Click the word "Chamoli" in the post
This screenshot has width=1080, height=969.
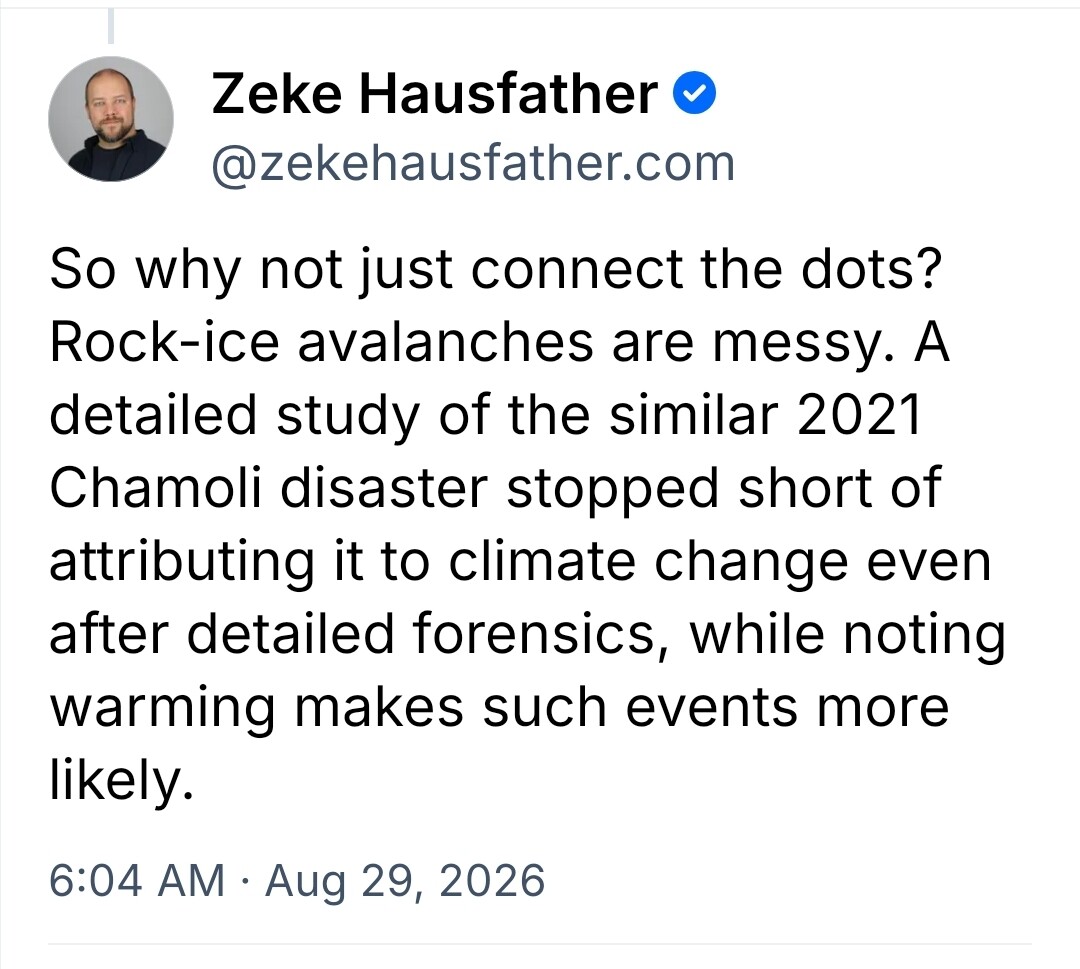(156, 488)
